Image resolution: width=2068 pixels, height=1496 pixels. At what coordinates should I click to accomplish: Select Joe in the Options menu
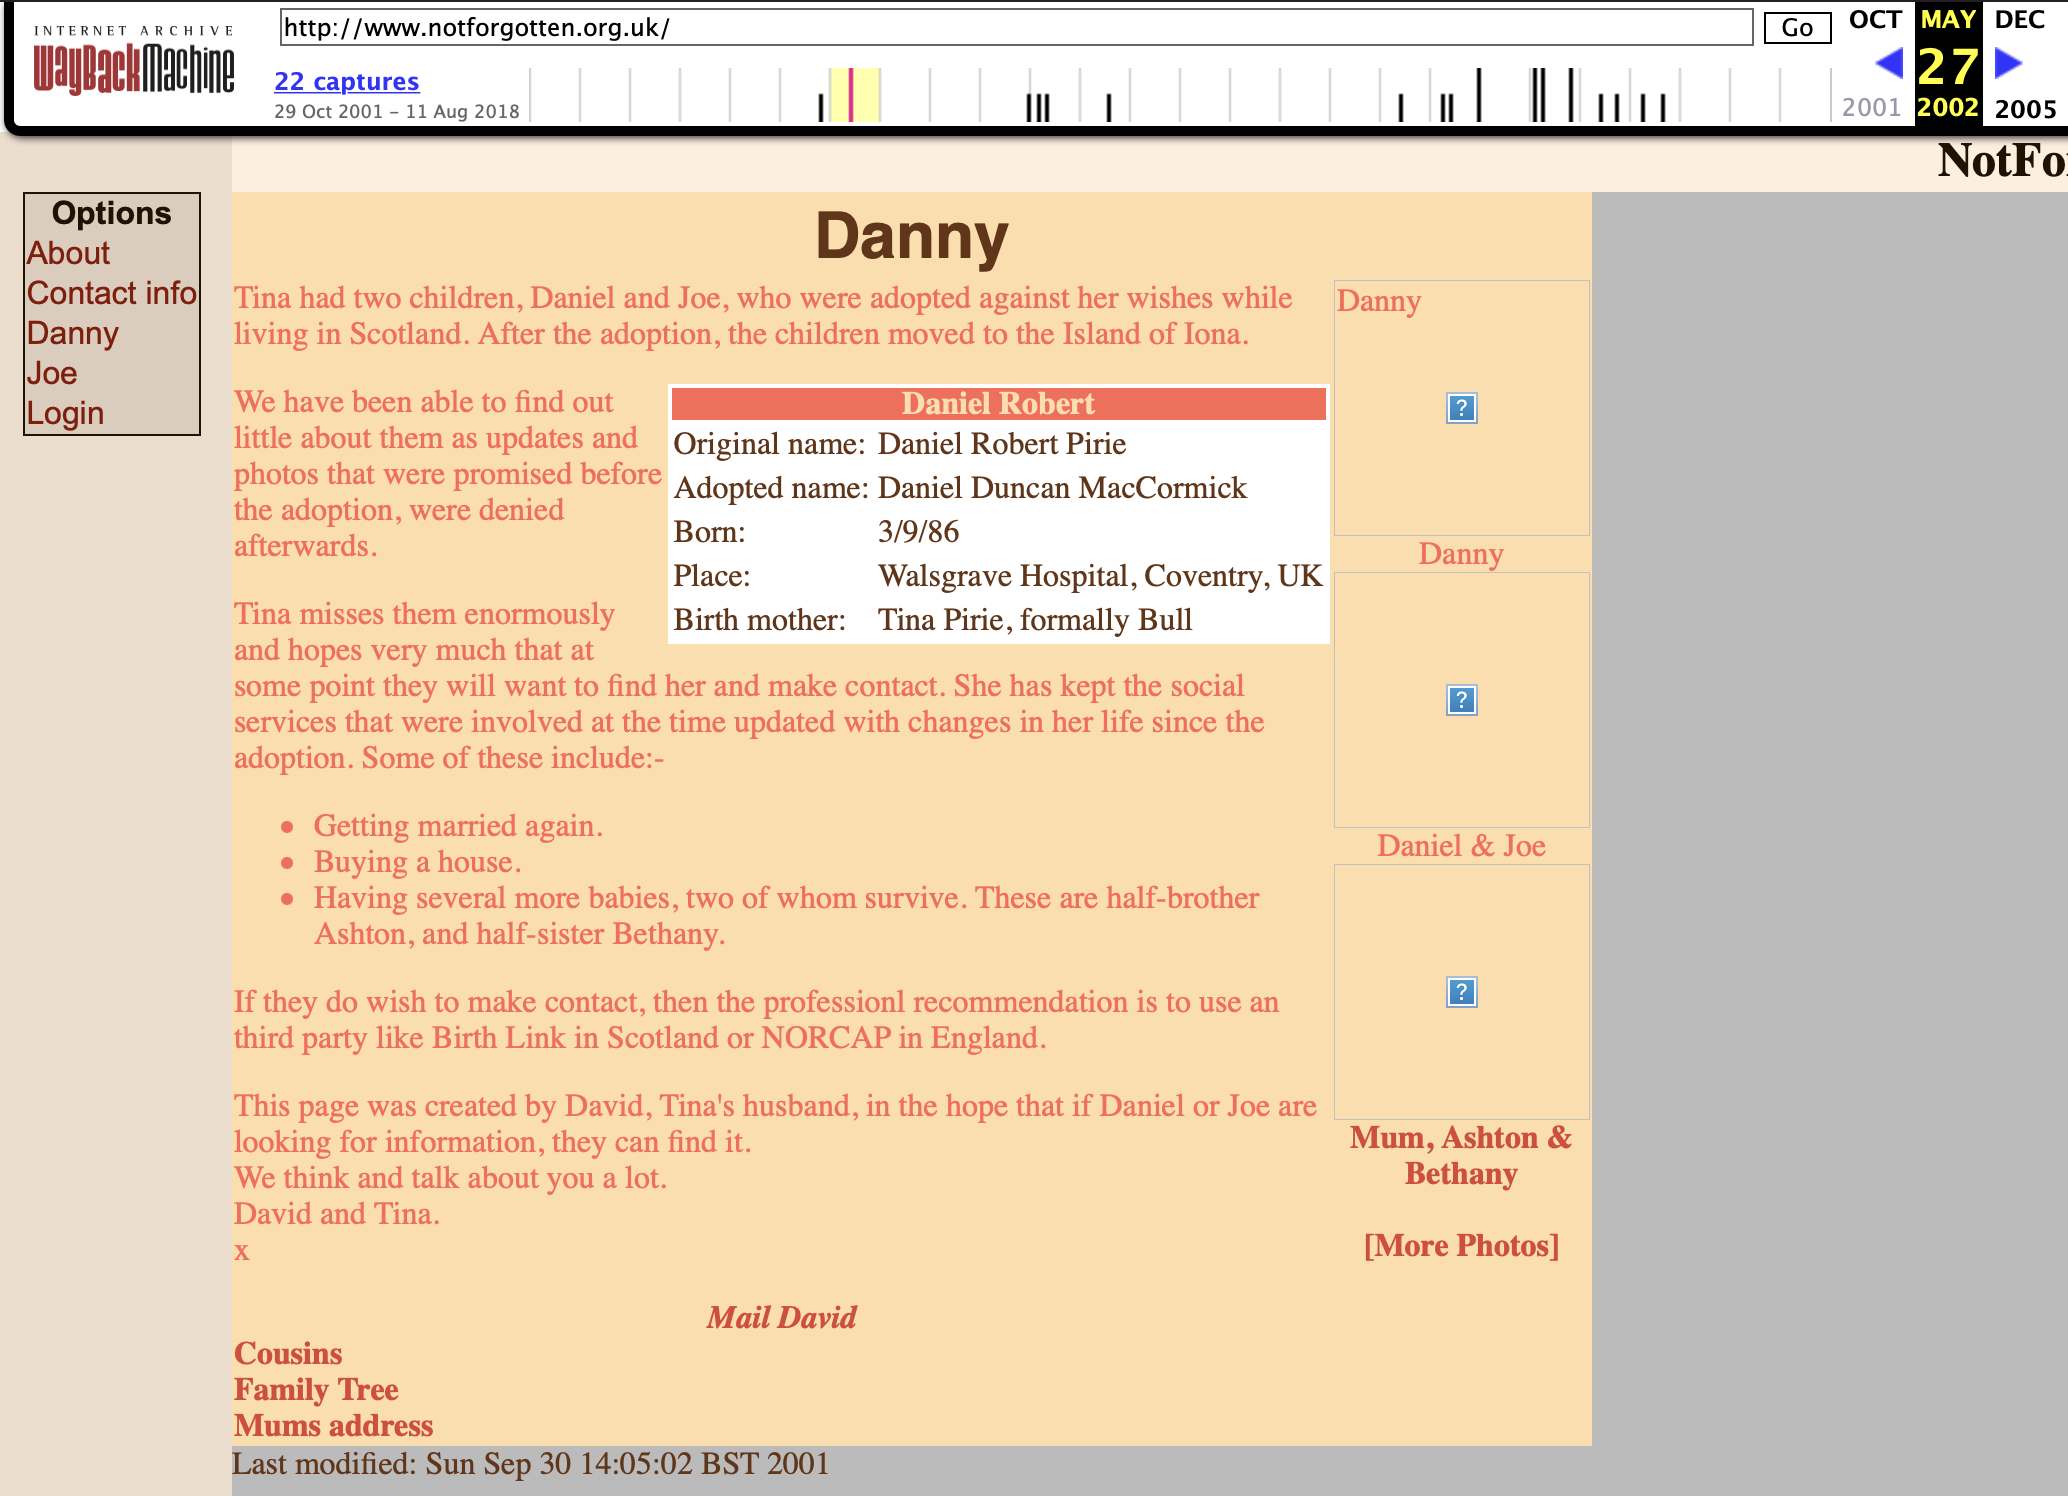click(x=52, y=373)
